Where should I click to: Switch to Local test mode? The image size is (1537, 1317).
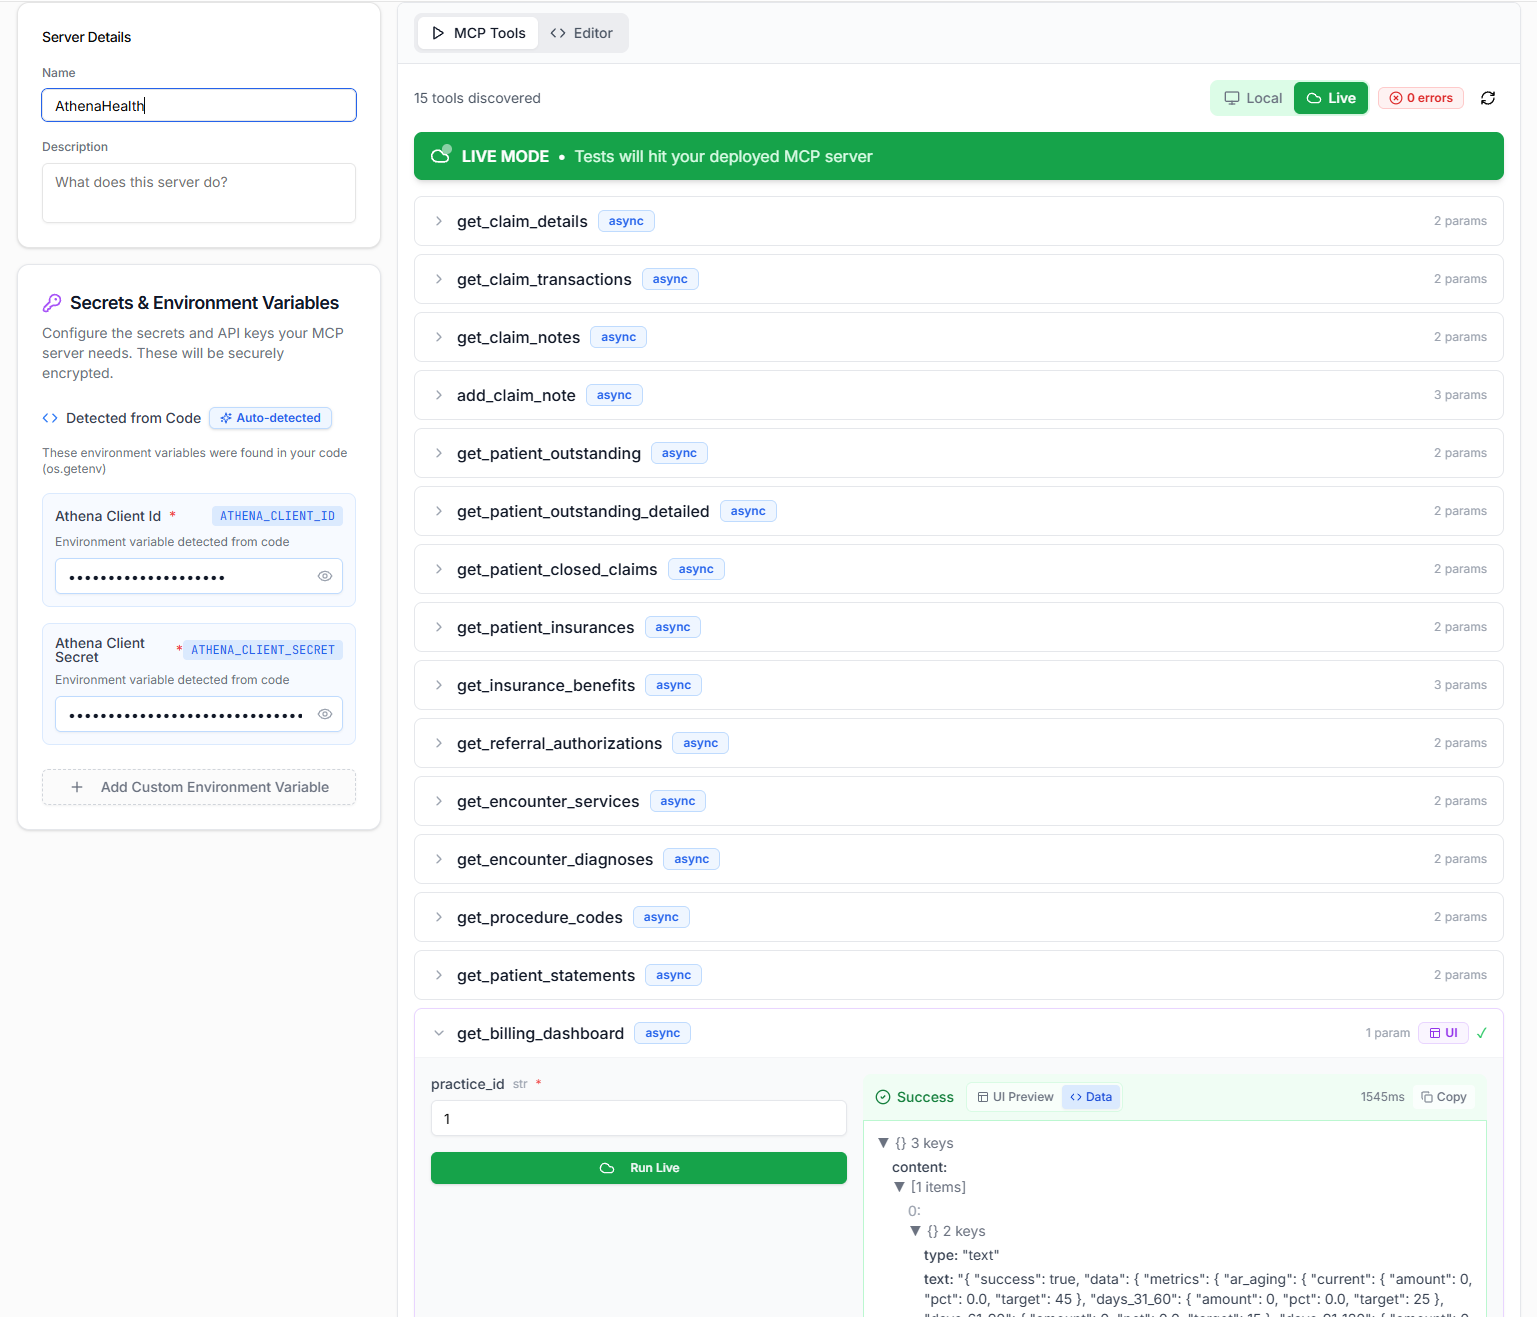pyautogui.click(x=1253, y=98)
